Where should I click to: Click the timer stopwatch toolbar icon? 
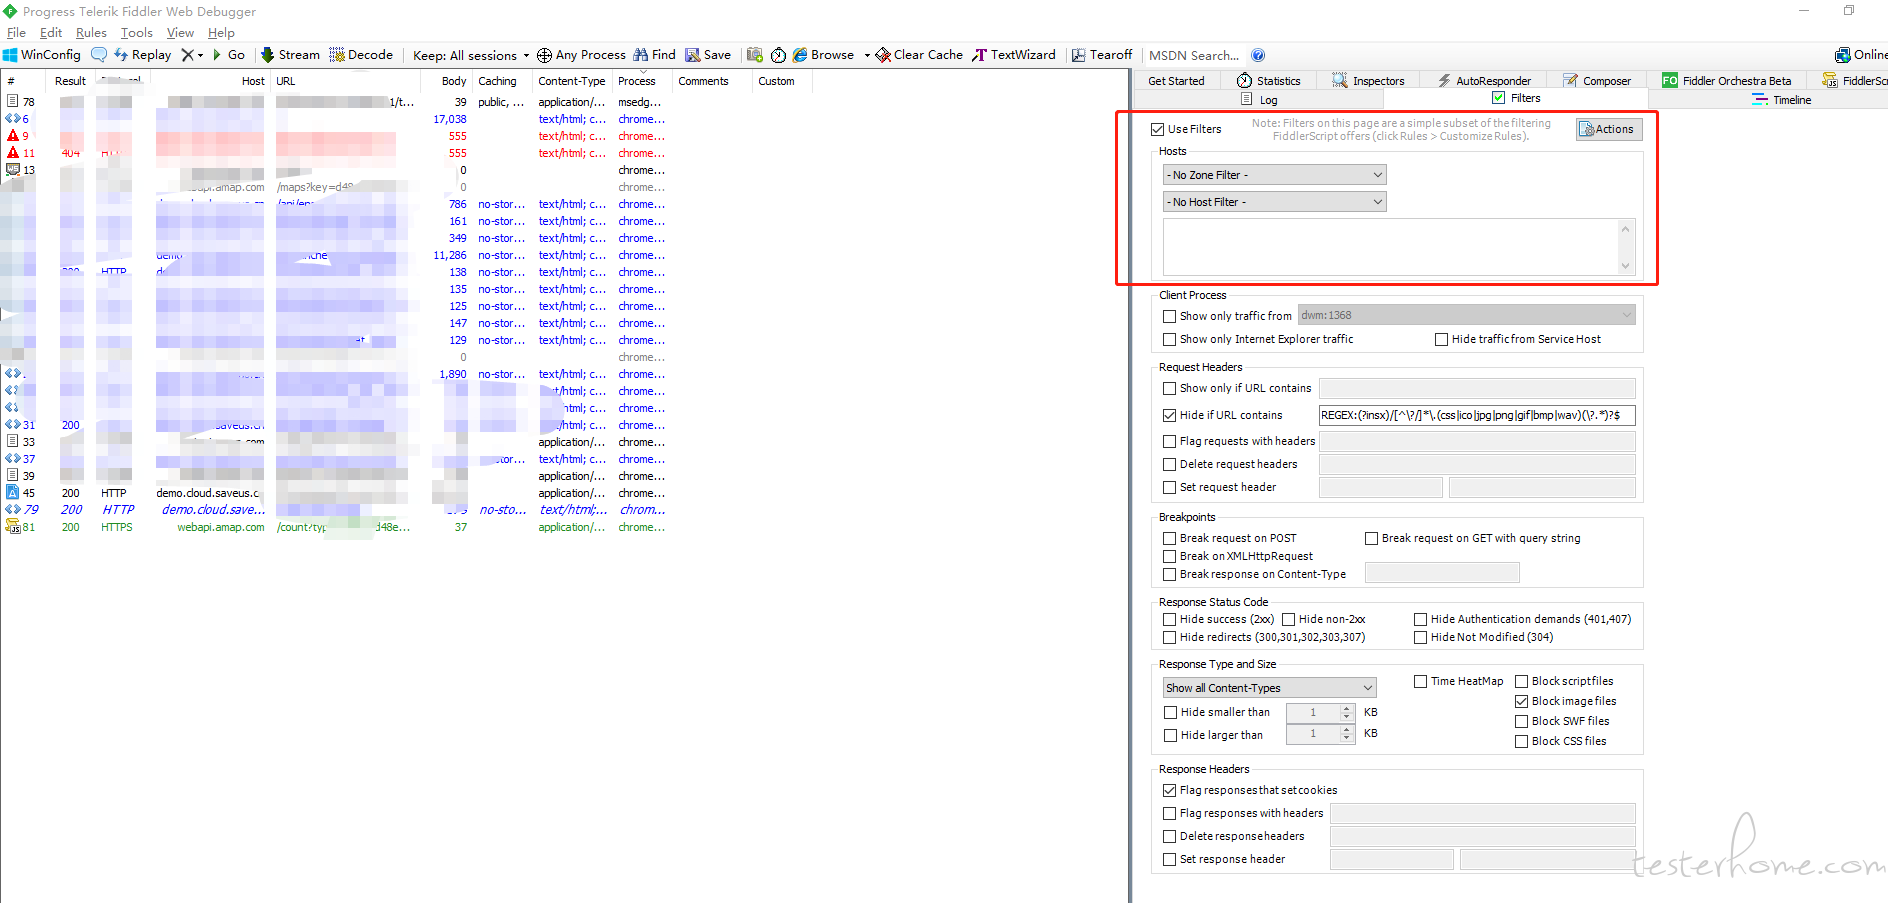(x=778, y=55)
